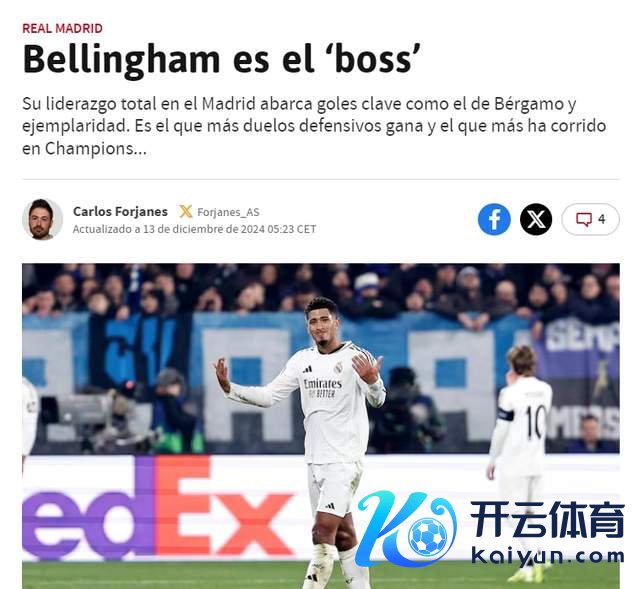
Task: Click the Kaiyun K logo watermark
Action: (x=406, y=529)
